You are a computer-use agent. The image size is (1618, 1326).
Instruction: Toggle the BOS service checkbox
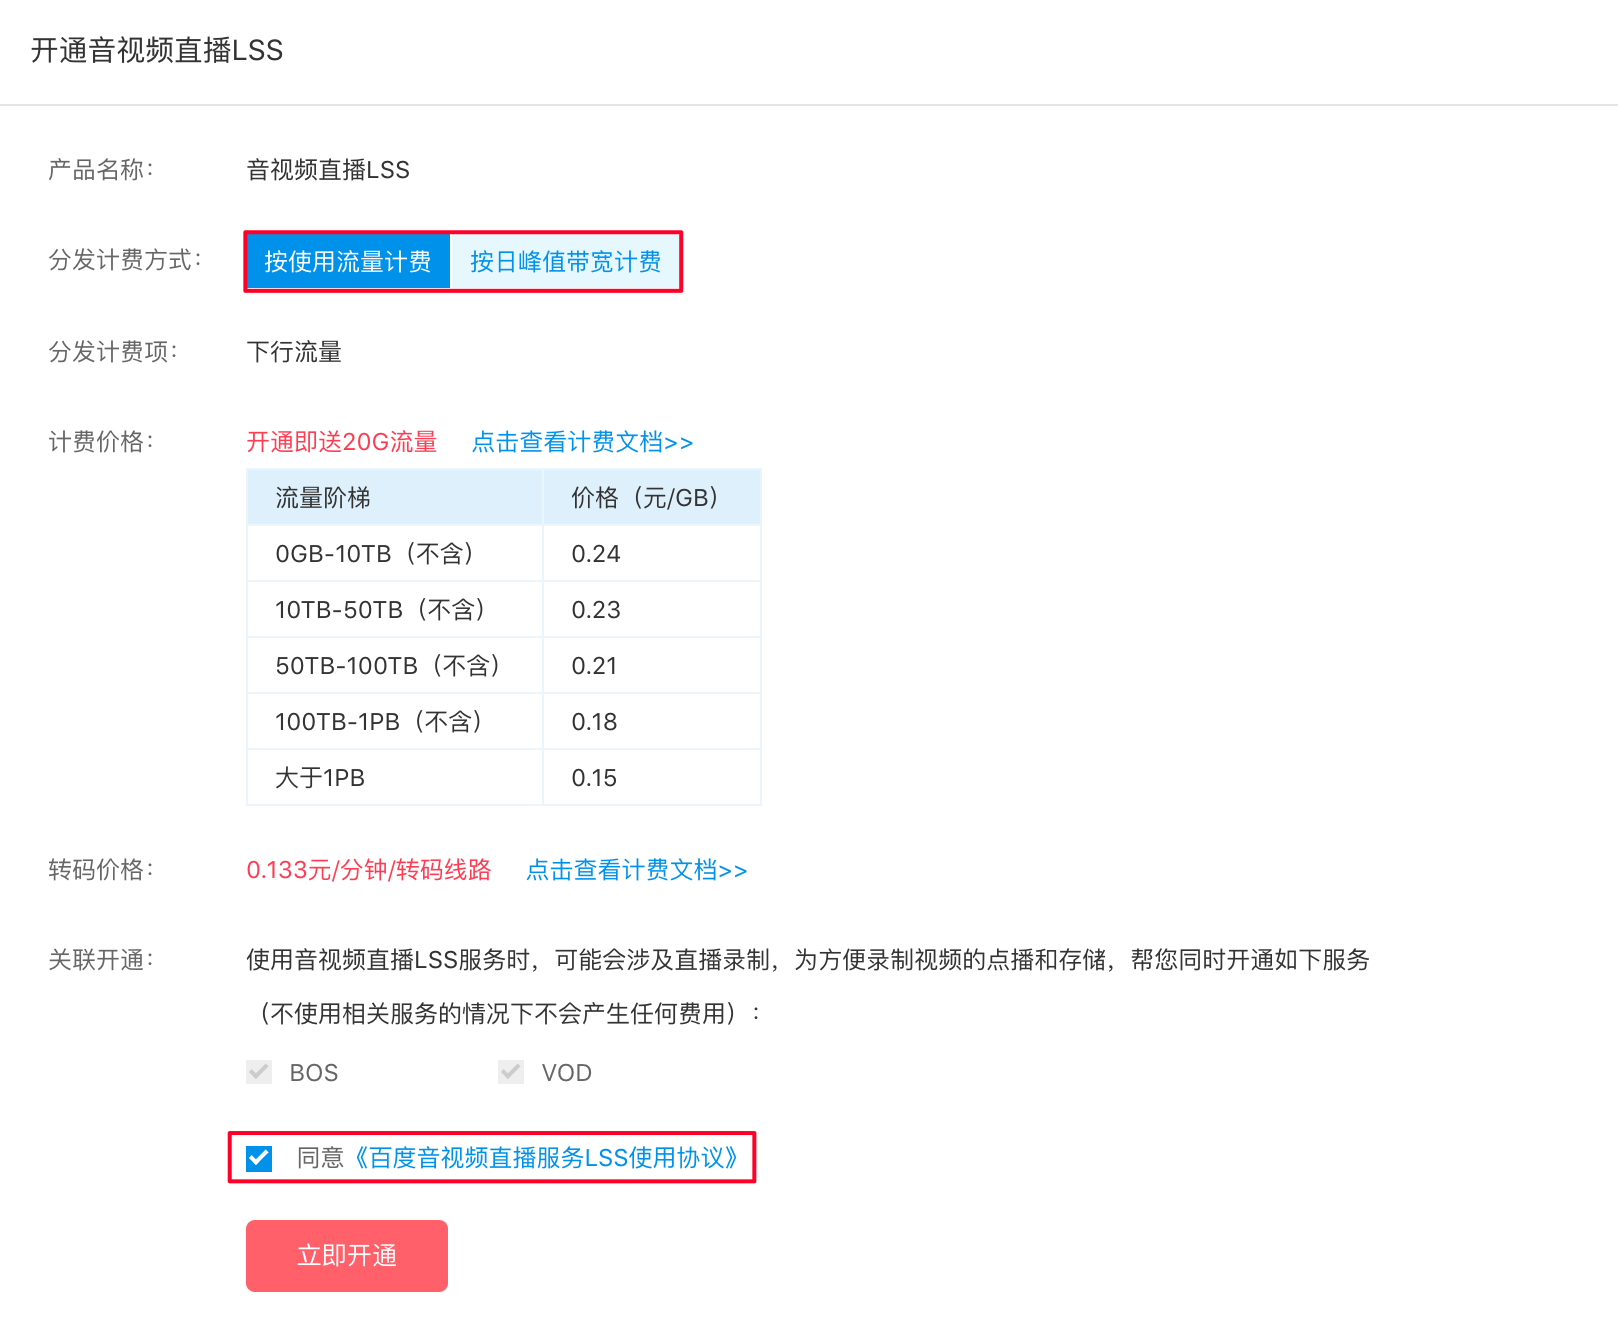coord(259,1072)
